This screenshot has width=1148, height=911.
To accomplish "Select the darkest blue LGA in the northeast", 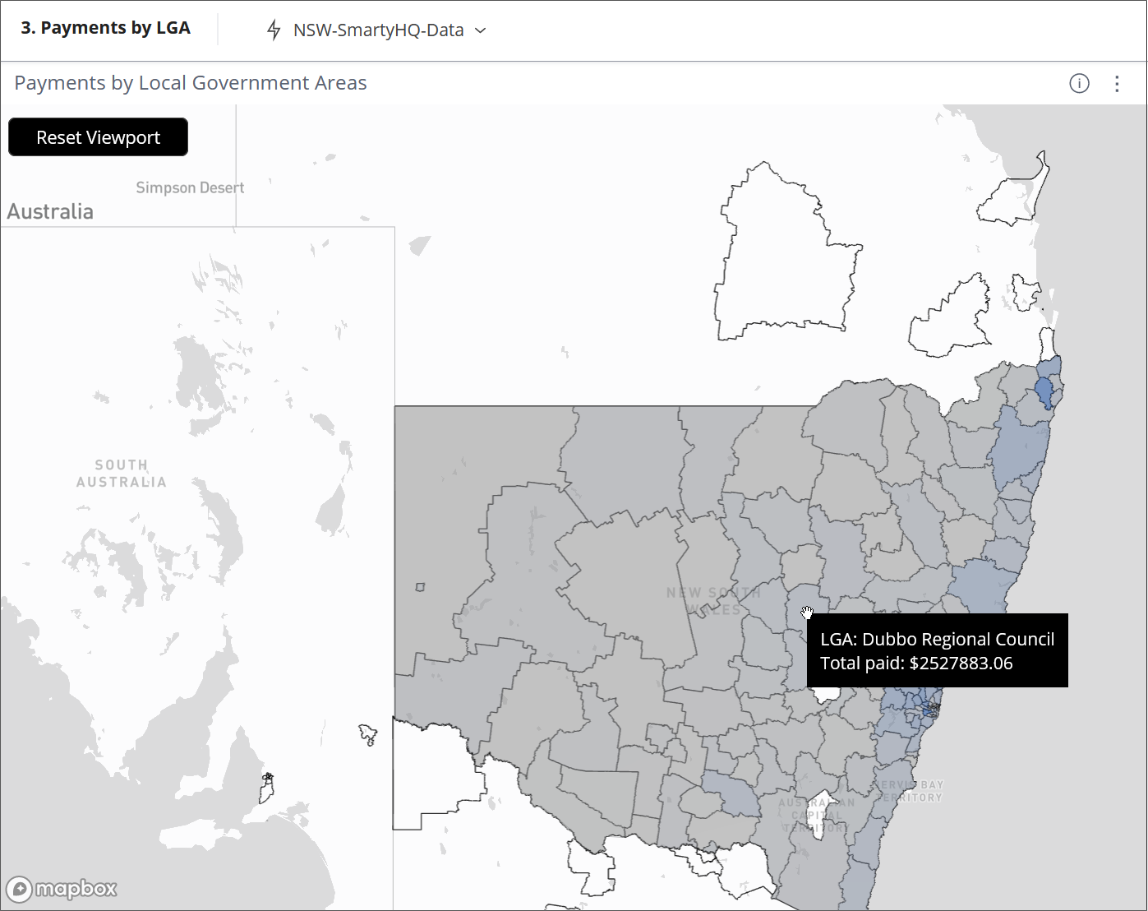I will click(1045, 390).
